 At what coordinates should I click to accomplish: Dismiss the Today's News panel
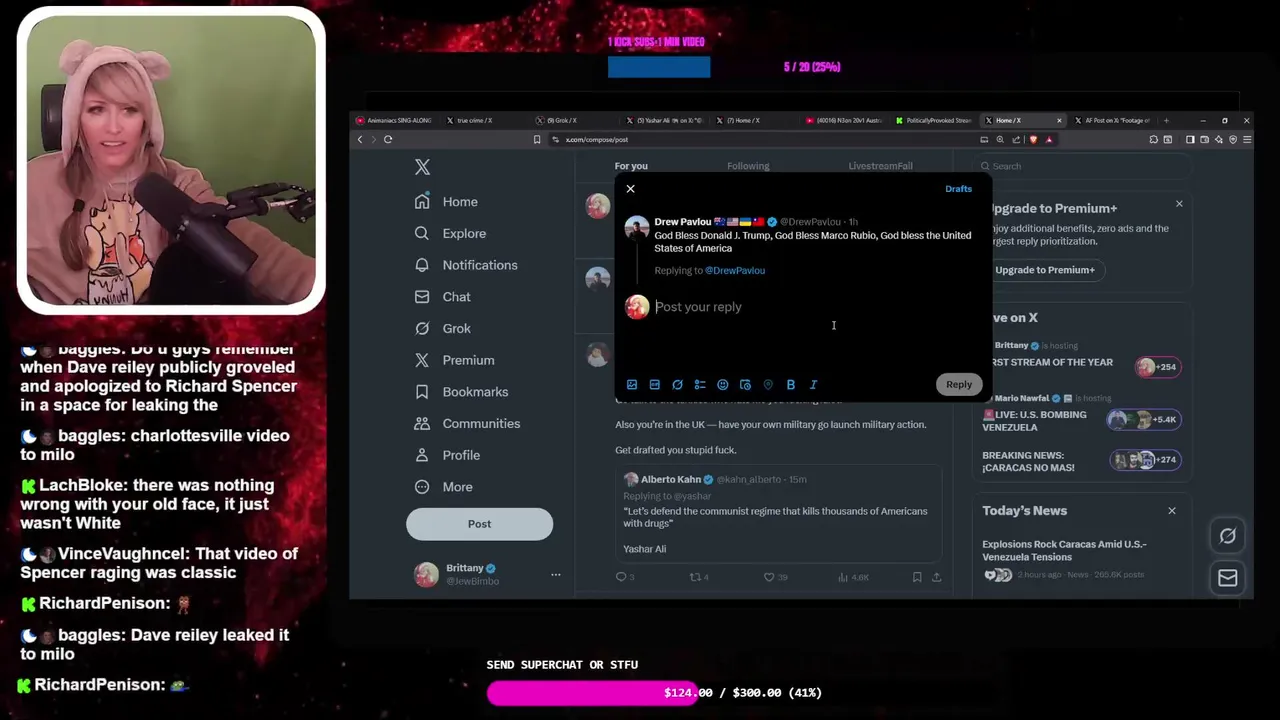pos(1172,511)
